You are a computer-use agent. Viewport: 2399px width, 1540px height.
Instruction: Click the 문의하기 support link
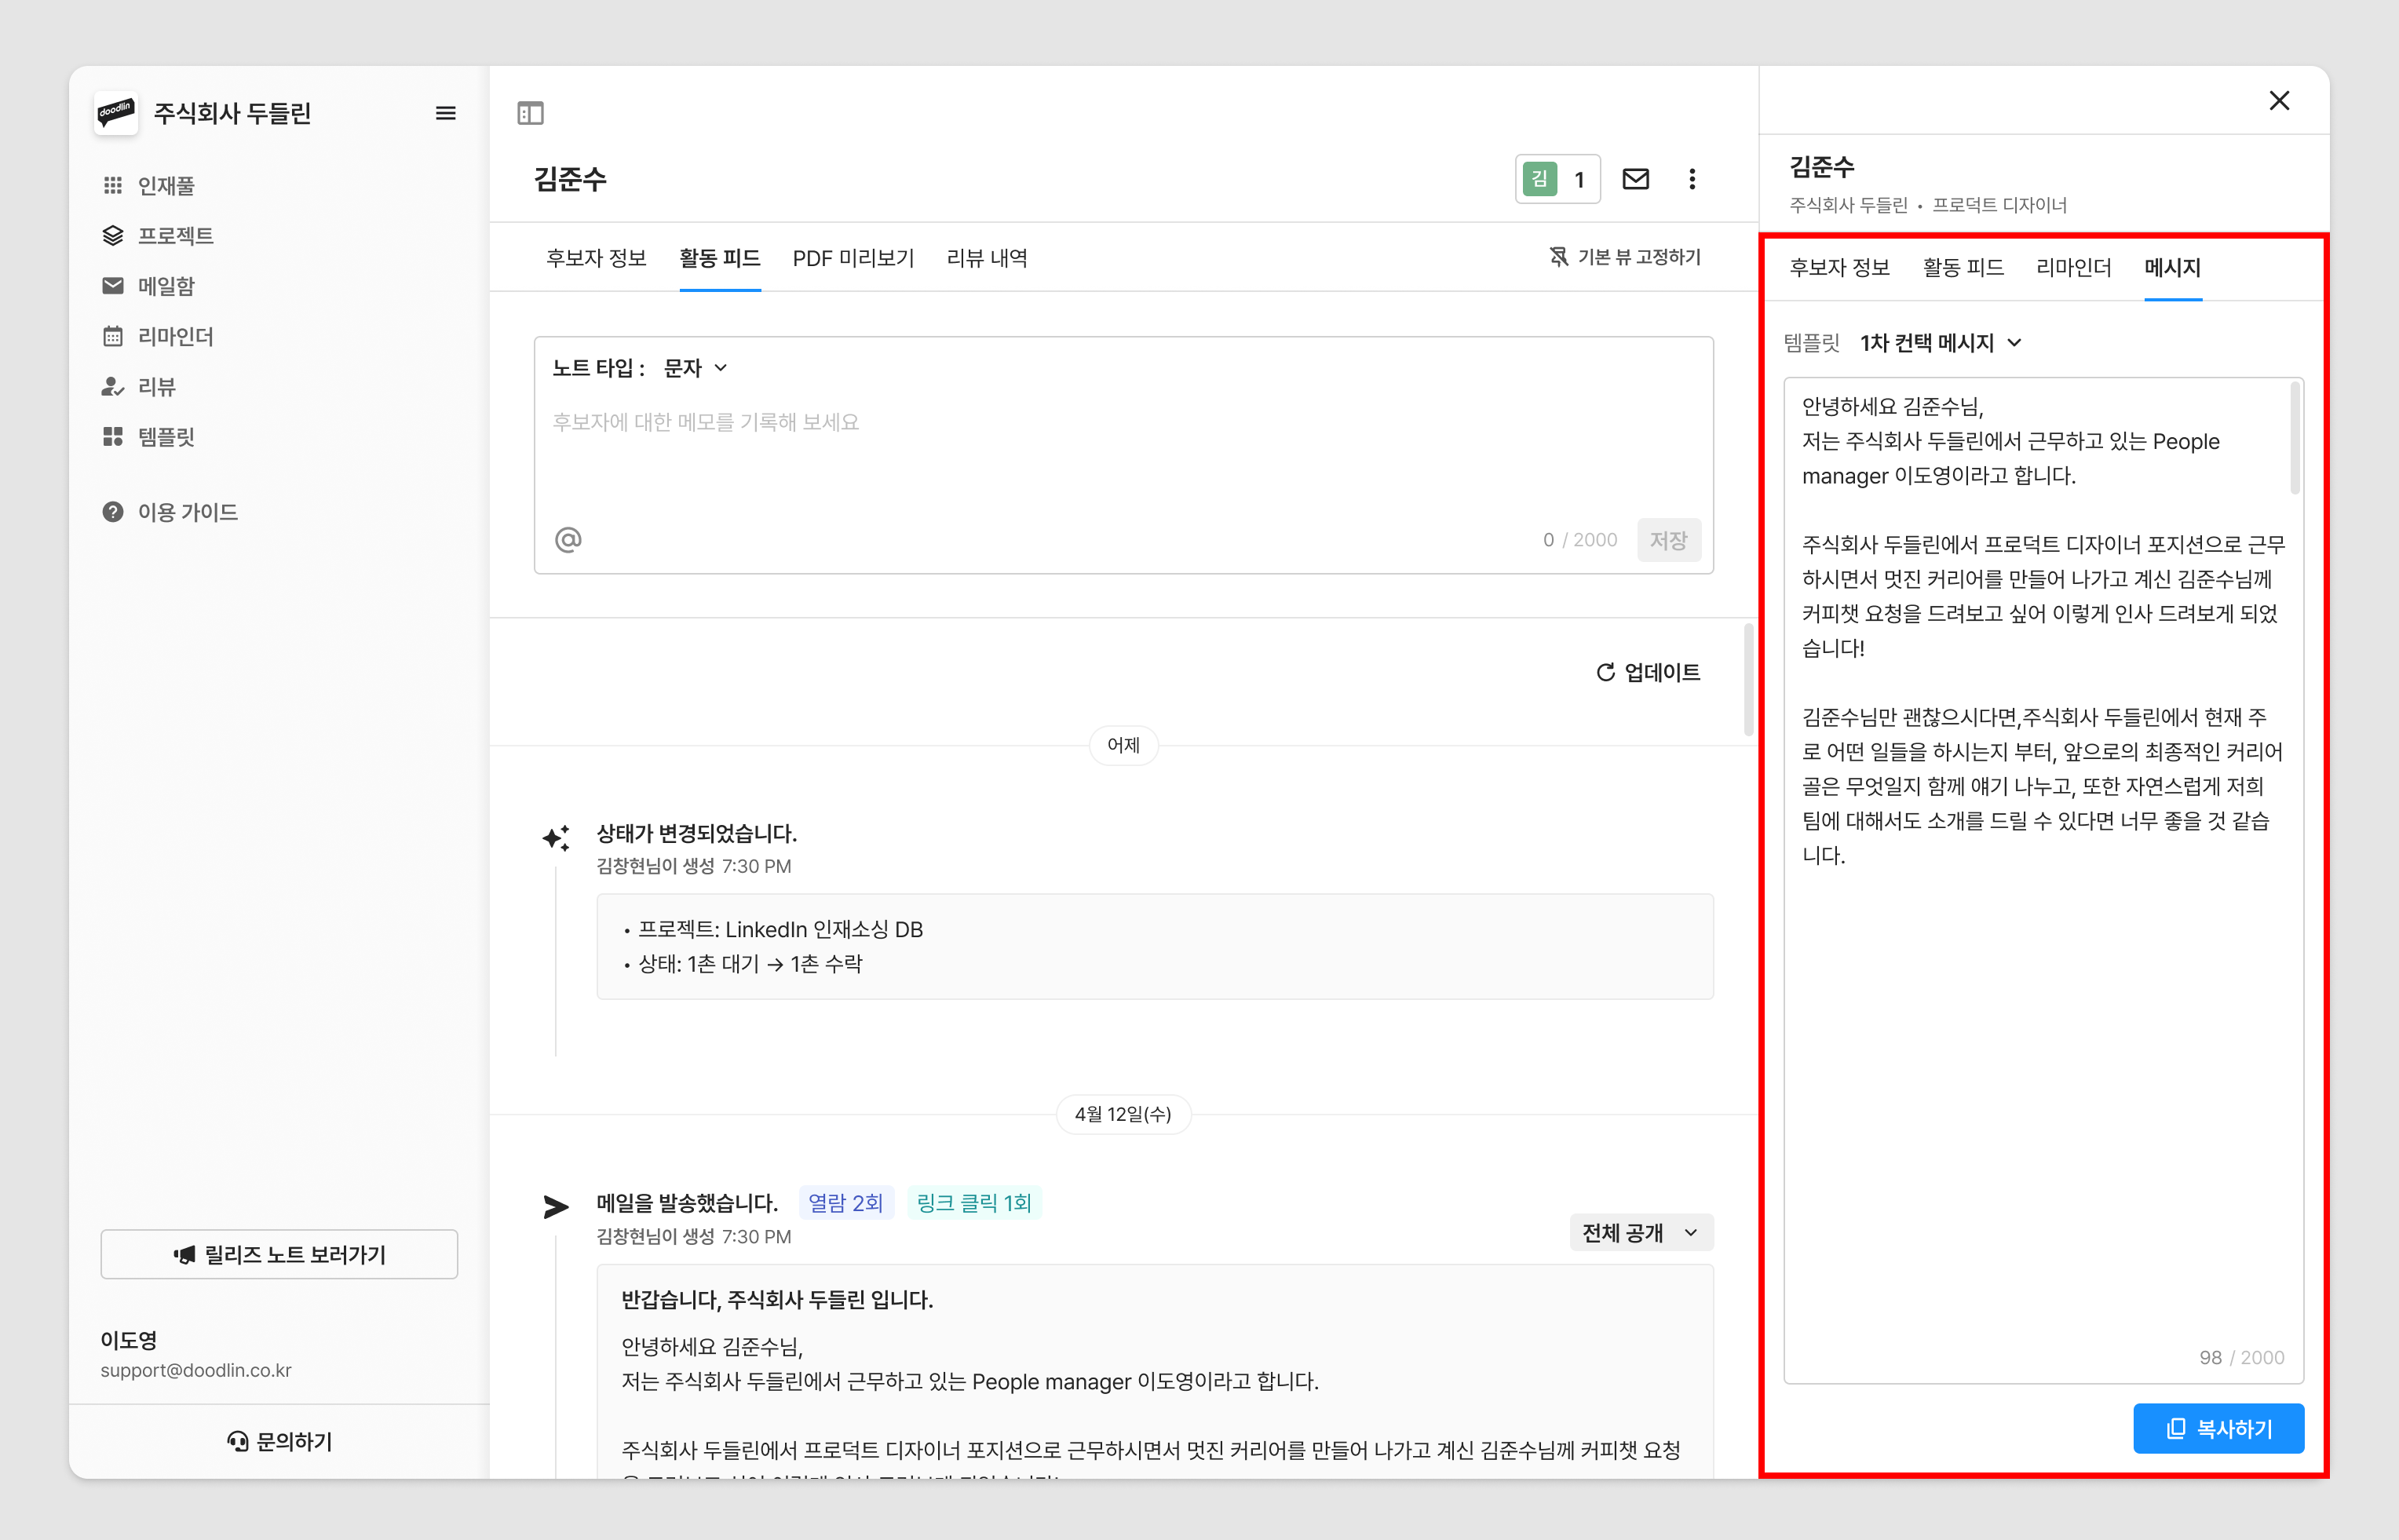(x=279, y=1441)
